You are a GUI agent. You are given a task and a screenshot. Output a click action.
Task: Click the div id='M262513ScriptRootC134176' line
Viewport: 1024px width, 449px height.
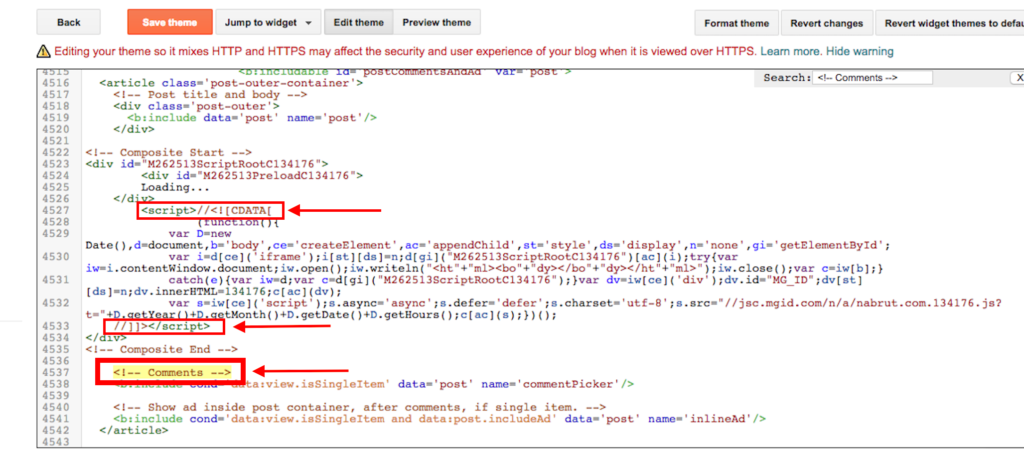tap(207, 164)
